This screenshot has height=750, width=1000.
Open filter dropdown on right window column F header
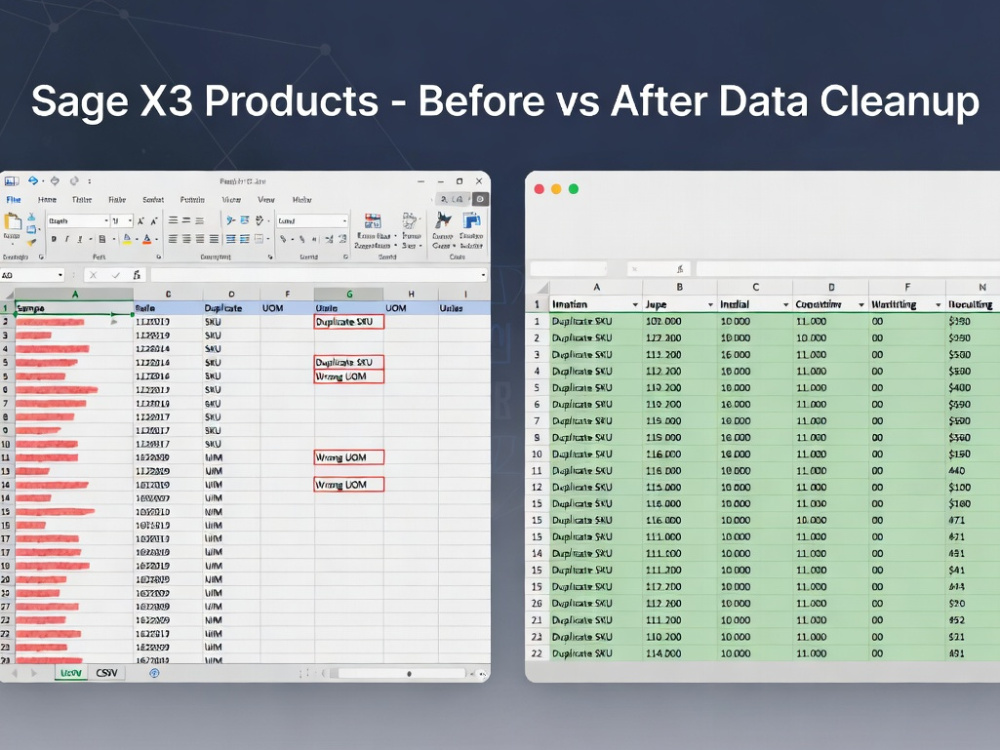tap(938, 305)
